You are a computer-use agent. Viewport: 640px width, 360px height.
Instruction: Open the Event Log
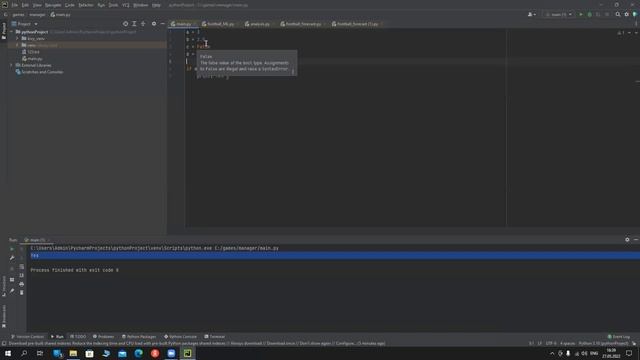[x=619, y=337]
